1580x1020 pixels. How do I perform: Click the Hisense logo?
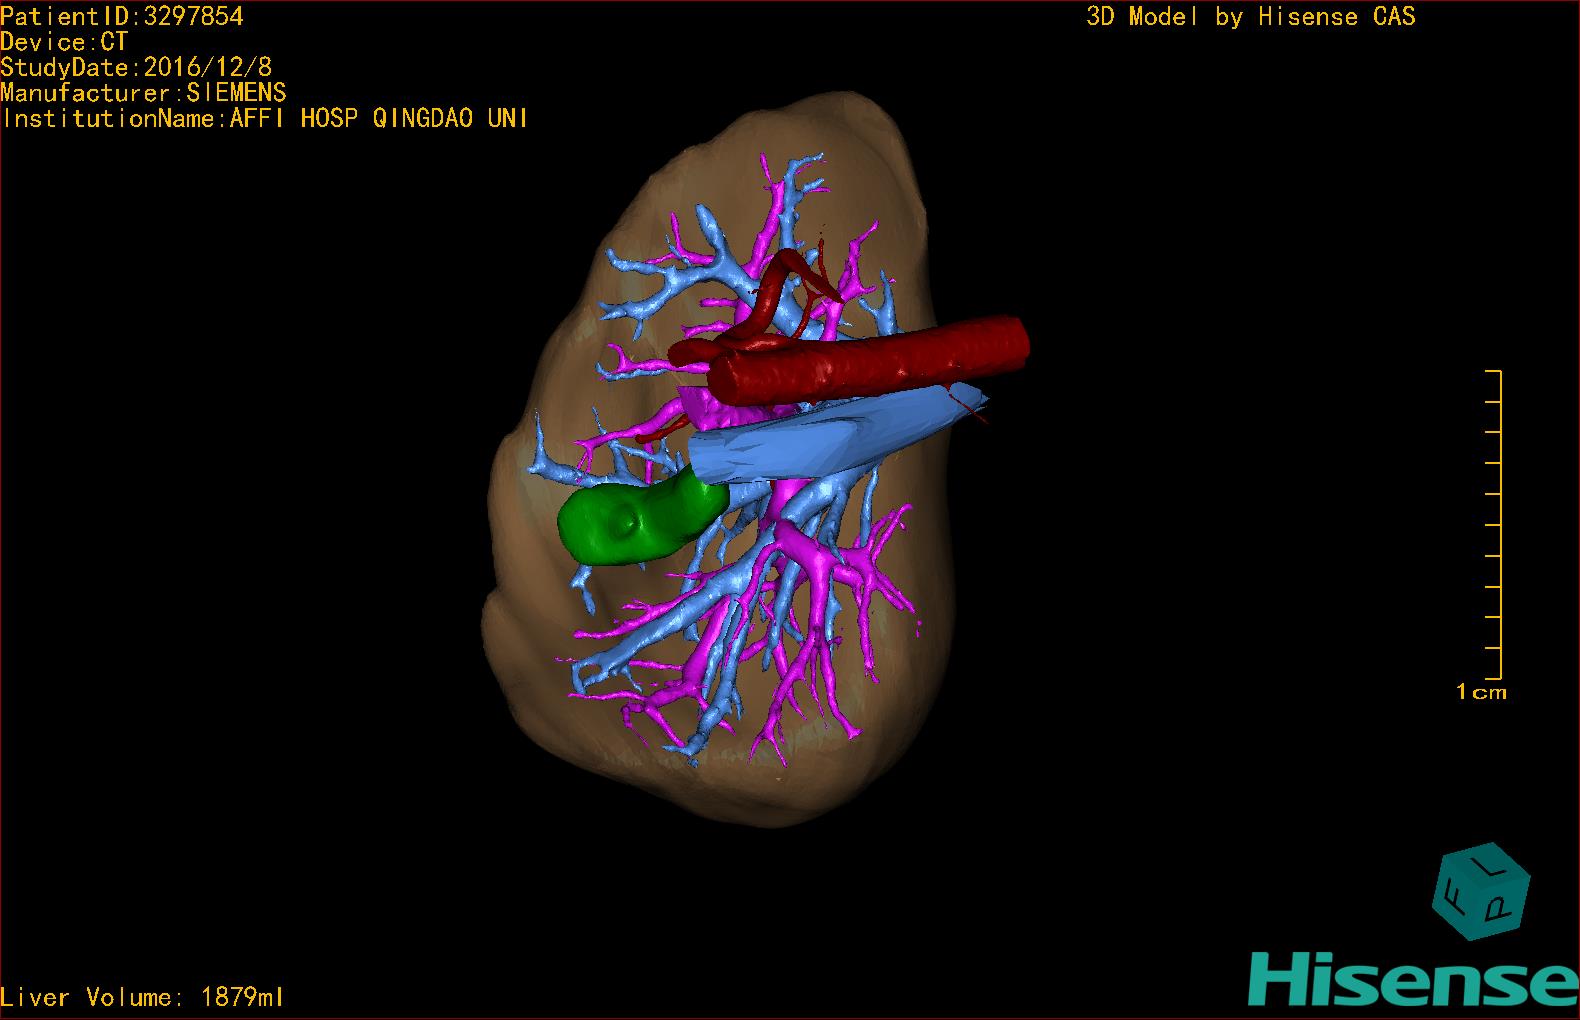[x=1414, y=978]
